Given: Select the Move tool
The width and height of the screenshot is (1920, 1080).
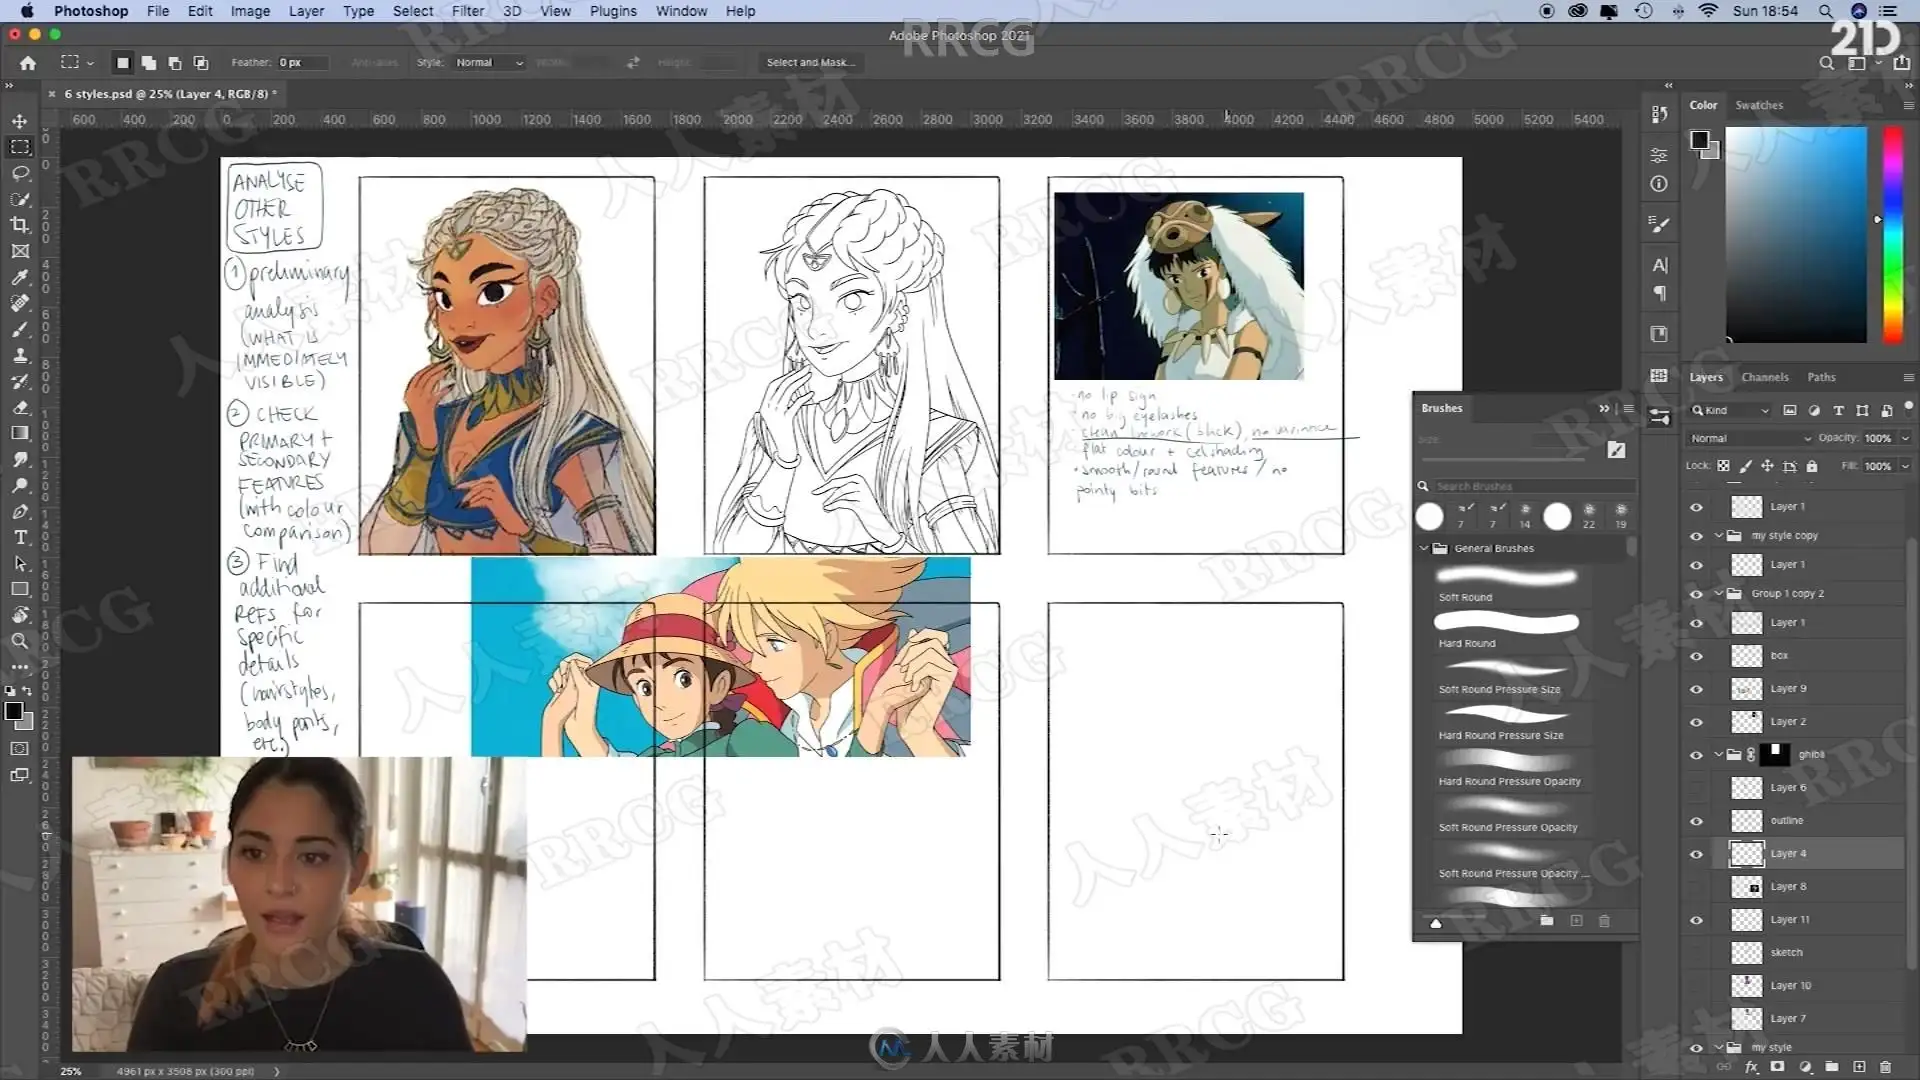Looking at the screenshot, I should 20,121.
